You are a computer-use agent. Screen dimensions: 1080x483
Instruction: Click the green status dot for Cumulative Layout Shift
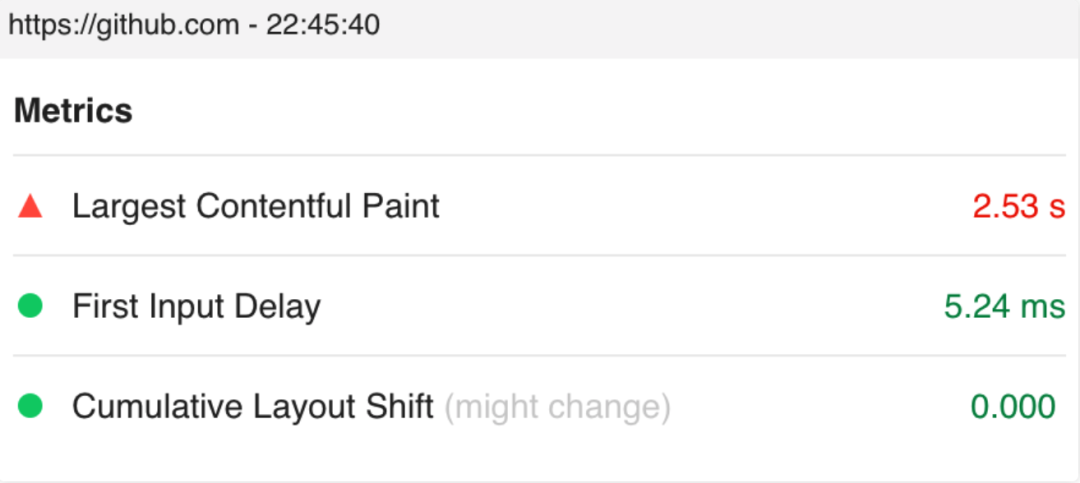30,407
